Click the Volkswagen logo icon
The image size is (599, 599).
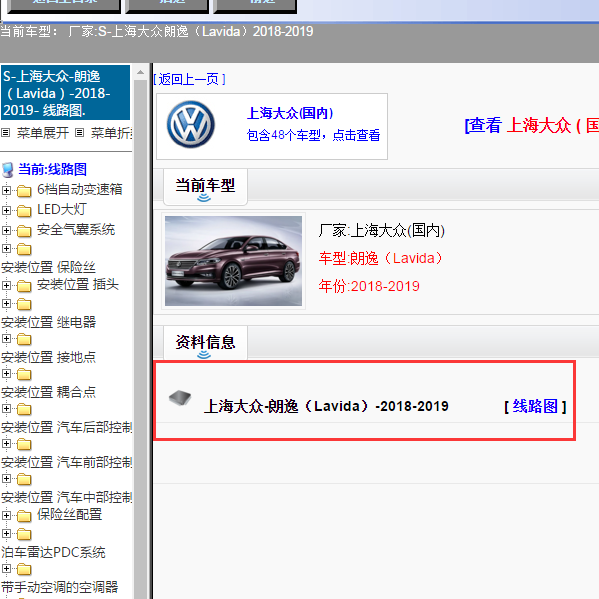coord(191,125)
